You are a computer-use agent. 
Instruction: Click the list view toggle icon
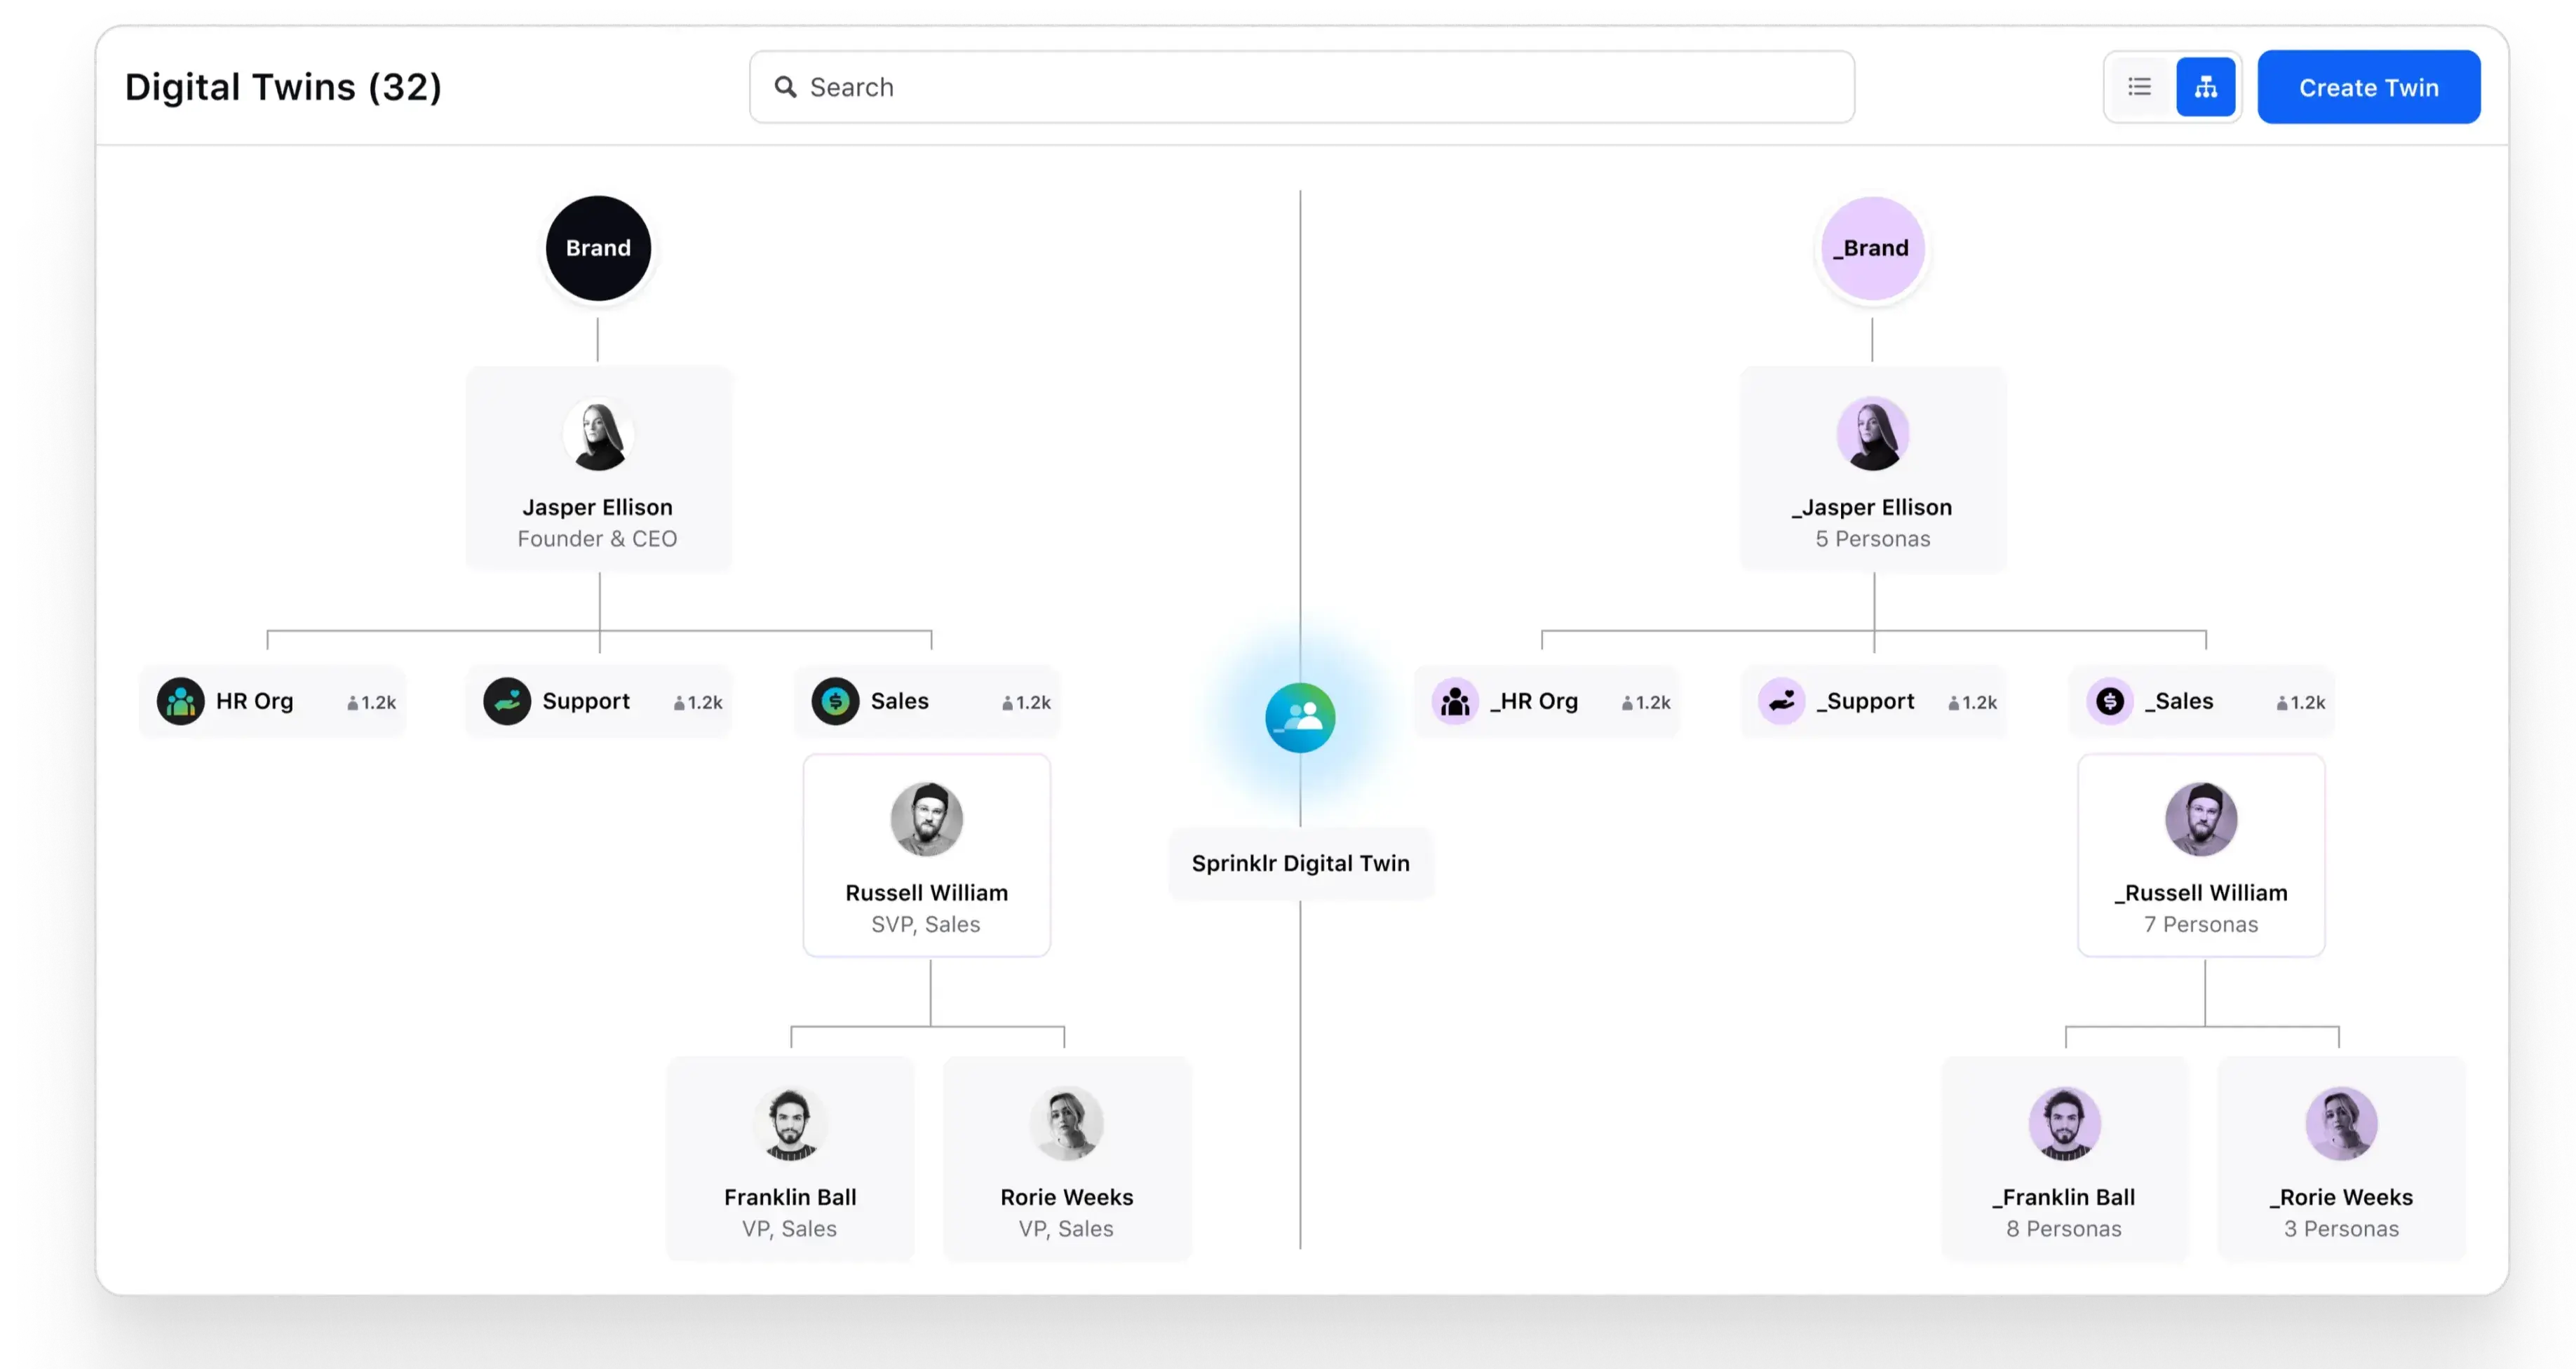click(2138, 87)
